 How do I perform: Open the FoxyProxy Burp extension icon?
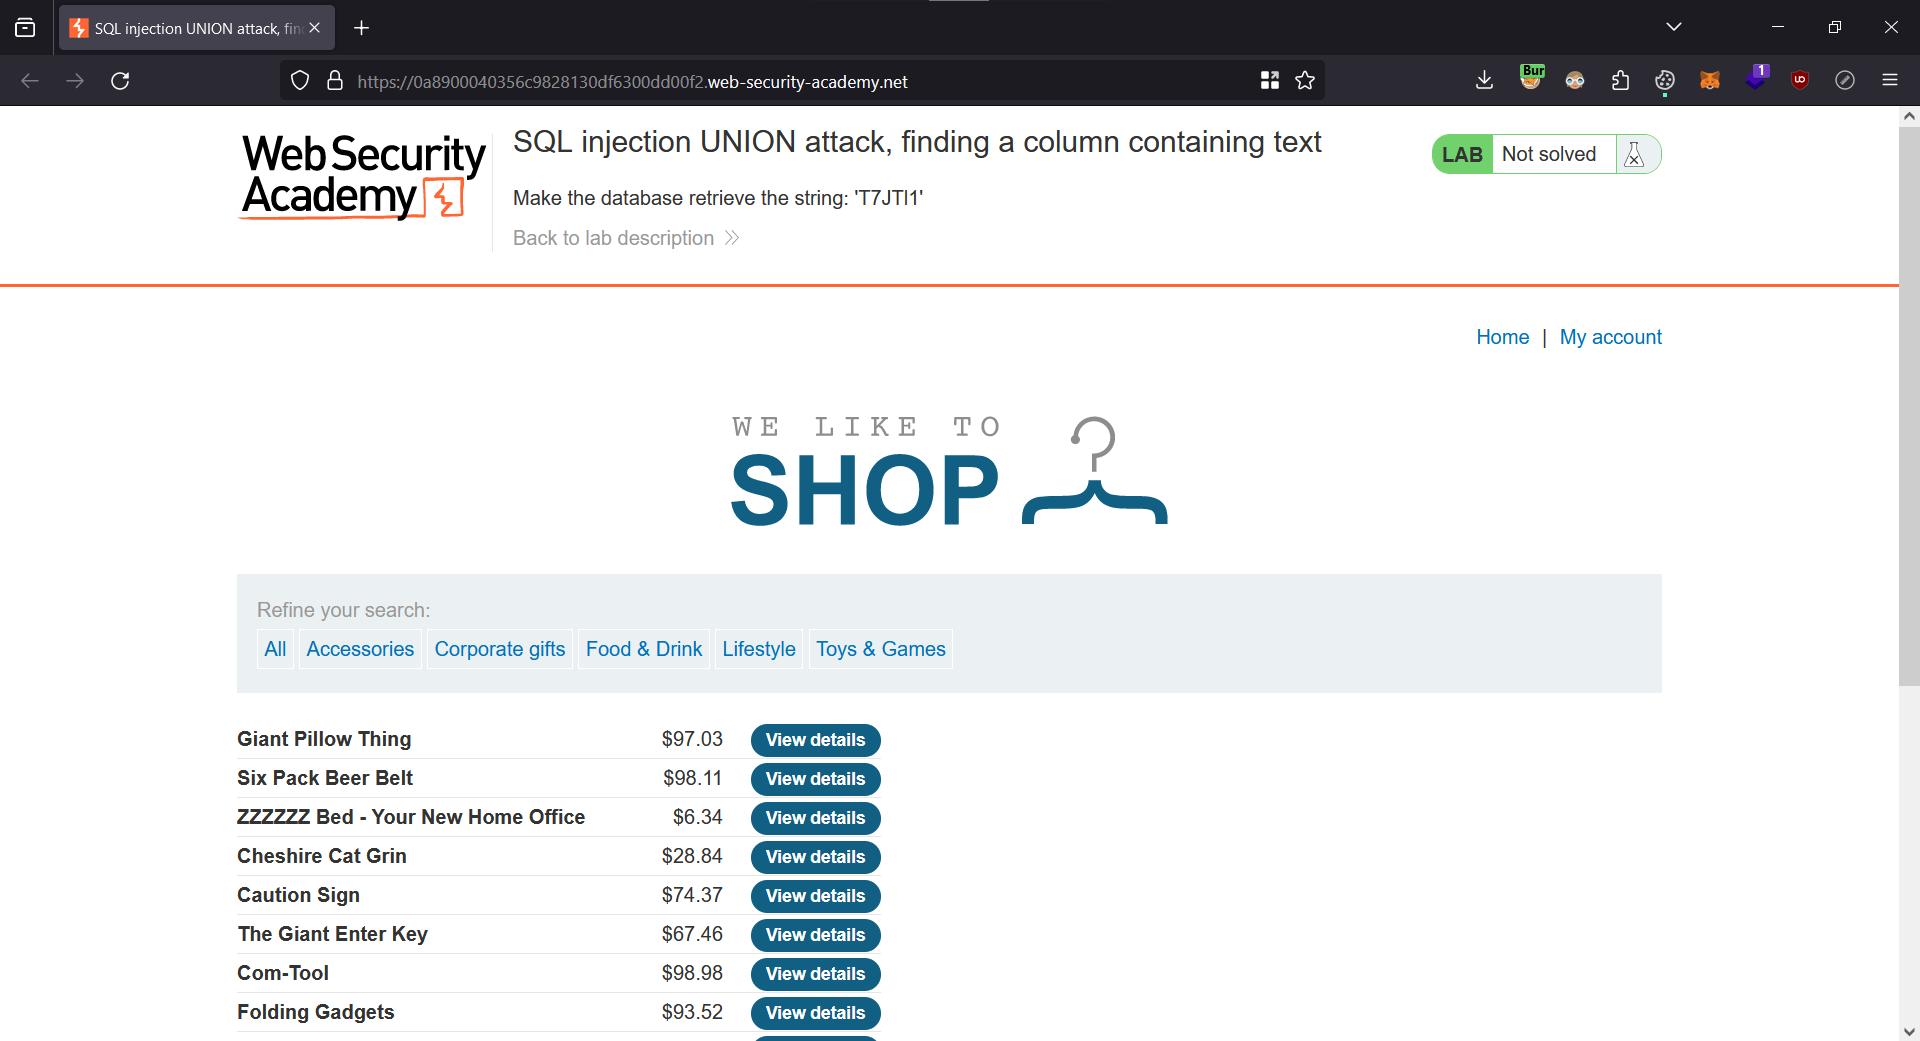pos(1531,79)
